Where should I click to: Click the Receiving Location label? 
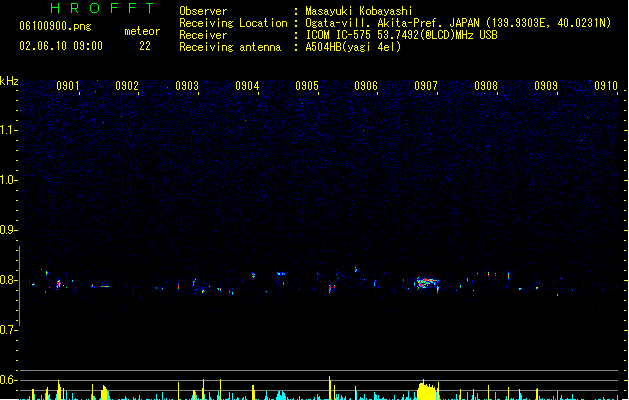tap(233, 23)
